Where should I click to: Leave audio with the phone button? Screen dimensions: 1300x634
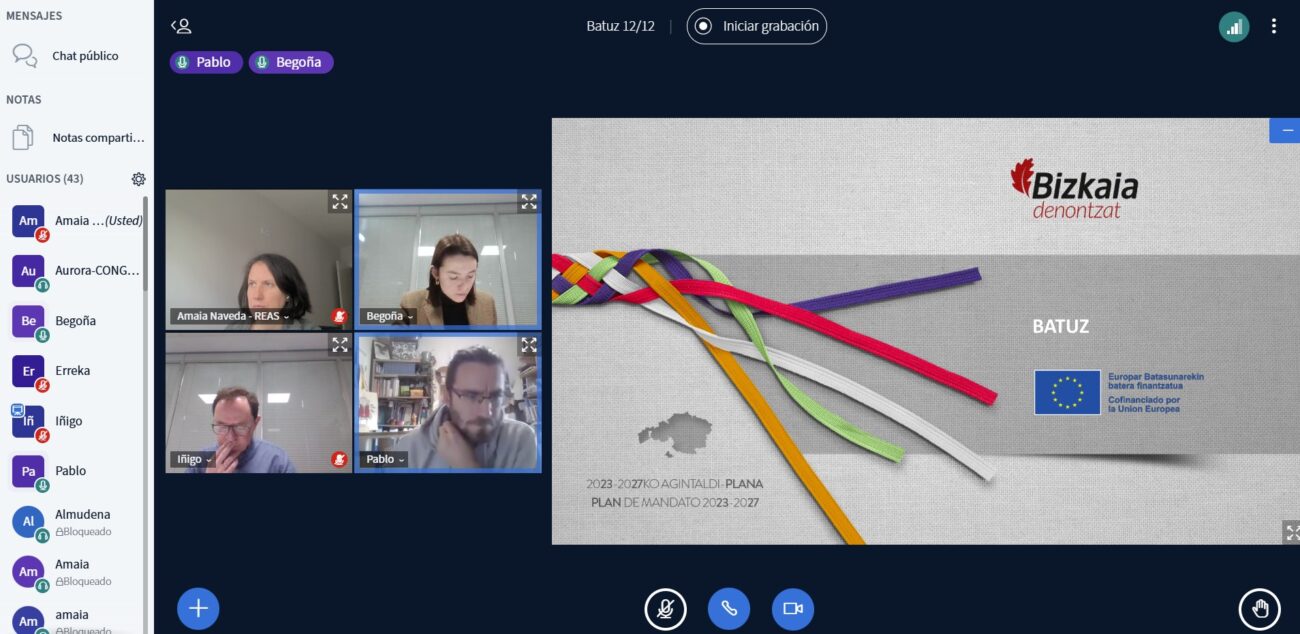(x=729, y=609)
